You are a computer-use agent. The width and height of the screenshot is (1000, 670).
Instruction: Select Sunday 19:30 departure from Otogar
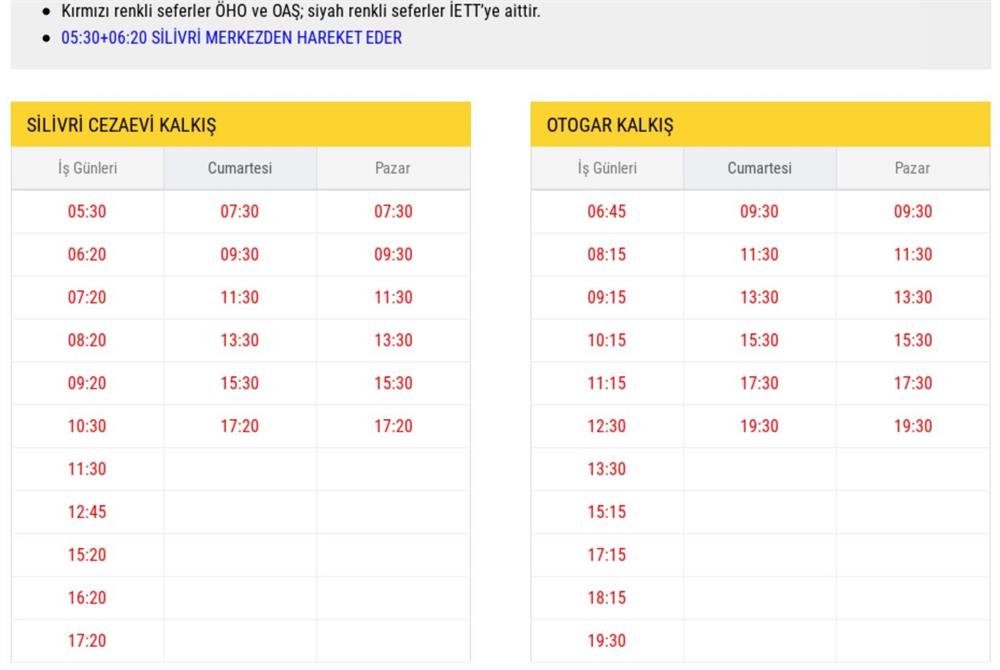[x=912, y=426]
